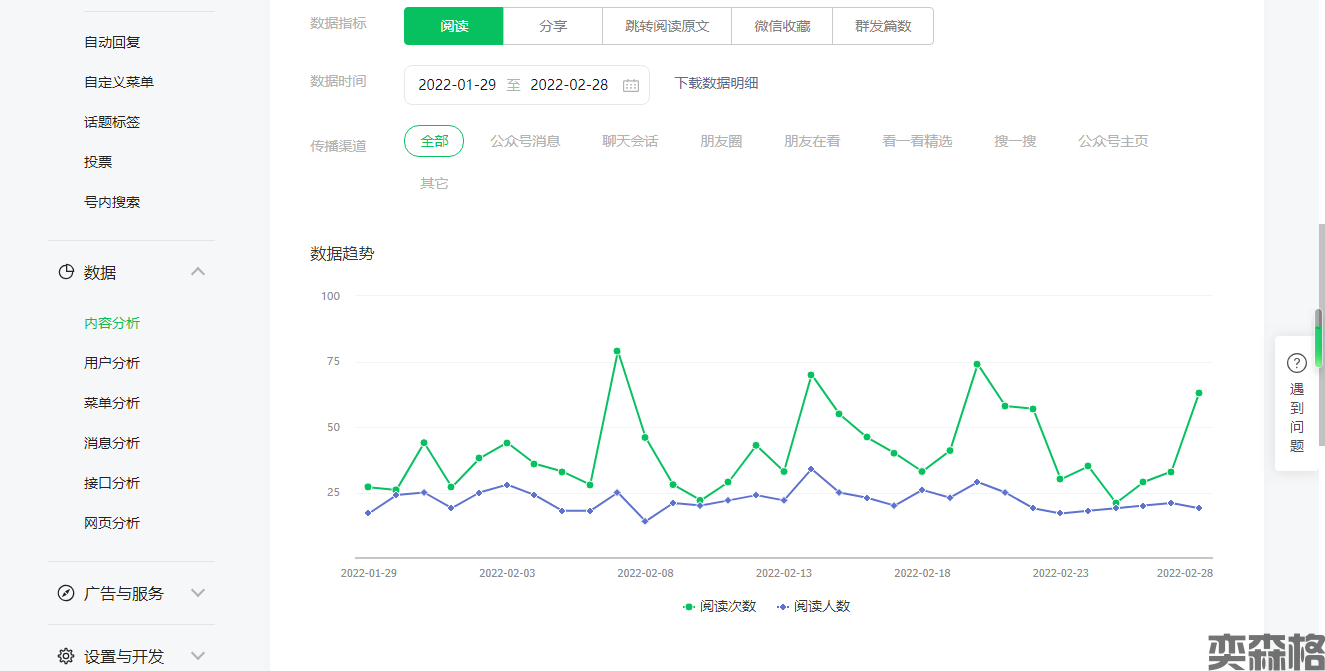The height and width of the screenshot is (671, 1325).
Task: Open 用户分析 in the sidebar
Action: (x=112, y=363)
